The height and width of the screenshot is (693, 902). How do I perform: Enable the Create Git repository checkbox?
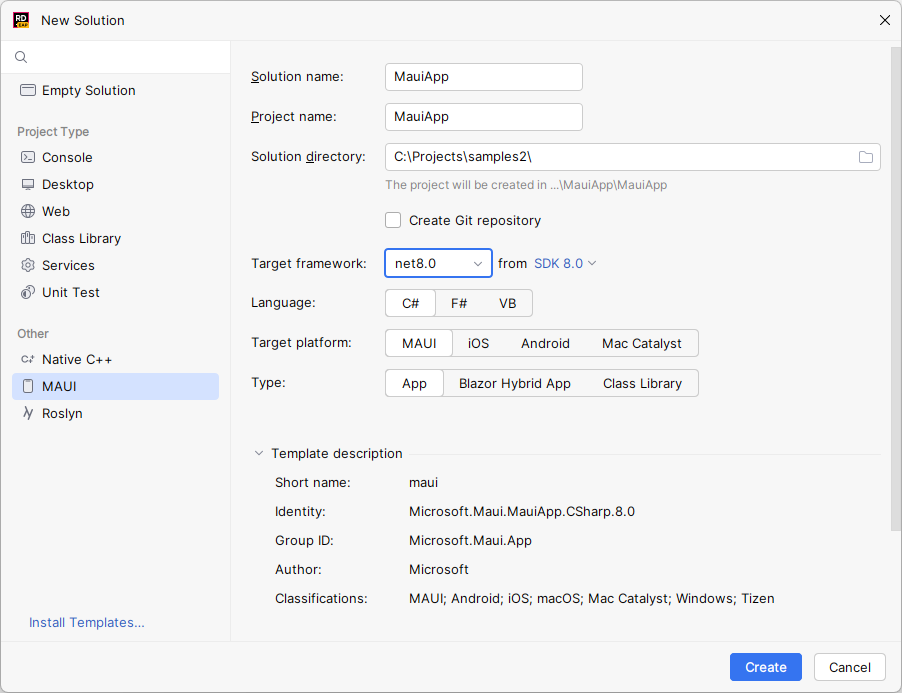coord(393,220)
